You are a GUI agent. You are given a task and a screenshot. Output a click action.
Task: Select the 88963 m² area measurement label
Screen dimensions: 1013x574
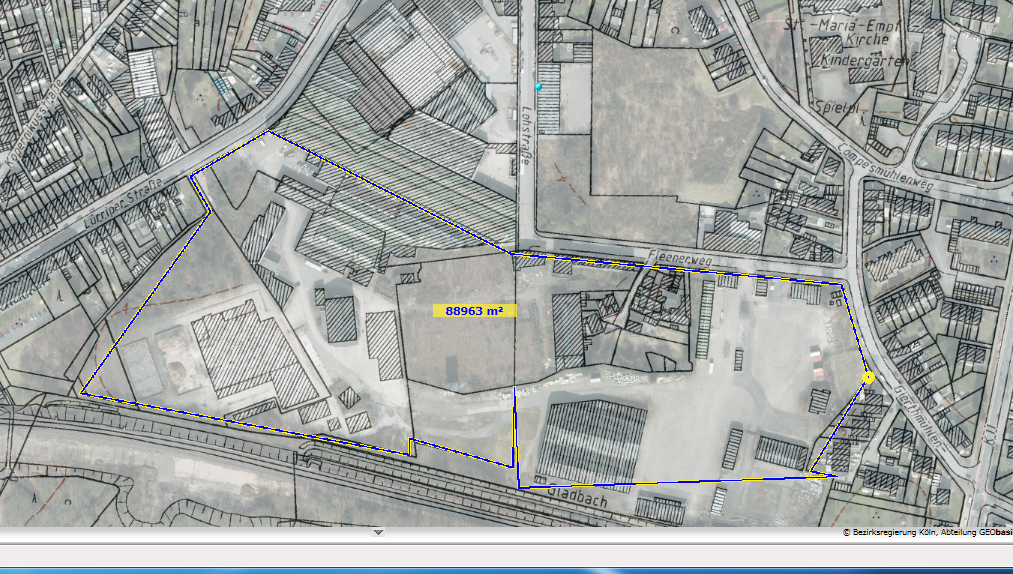(474, 311)
